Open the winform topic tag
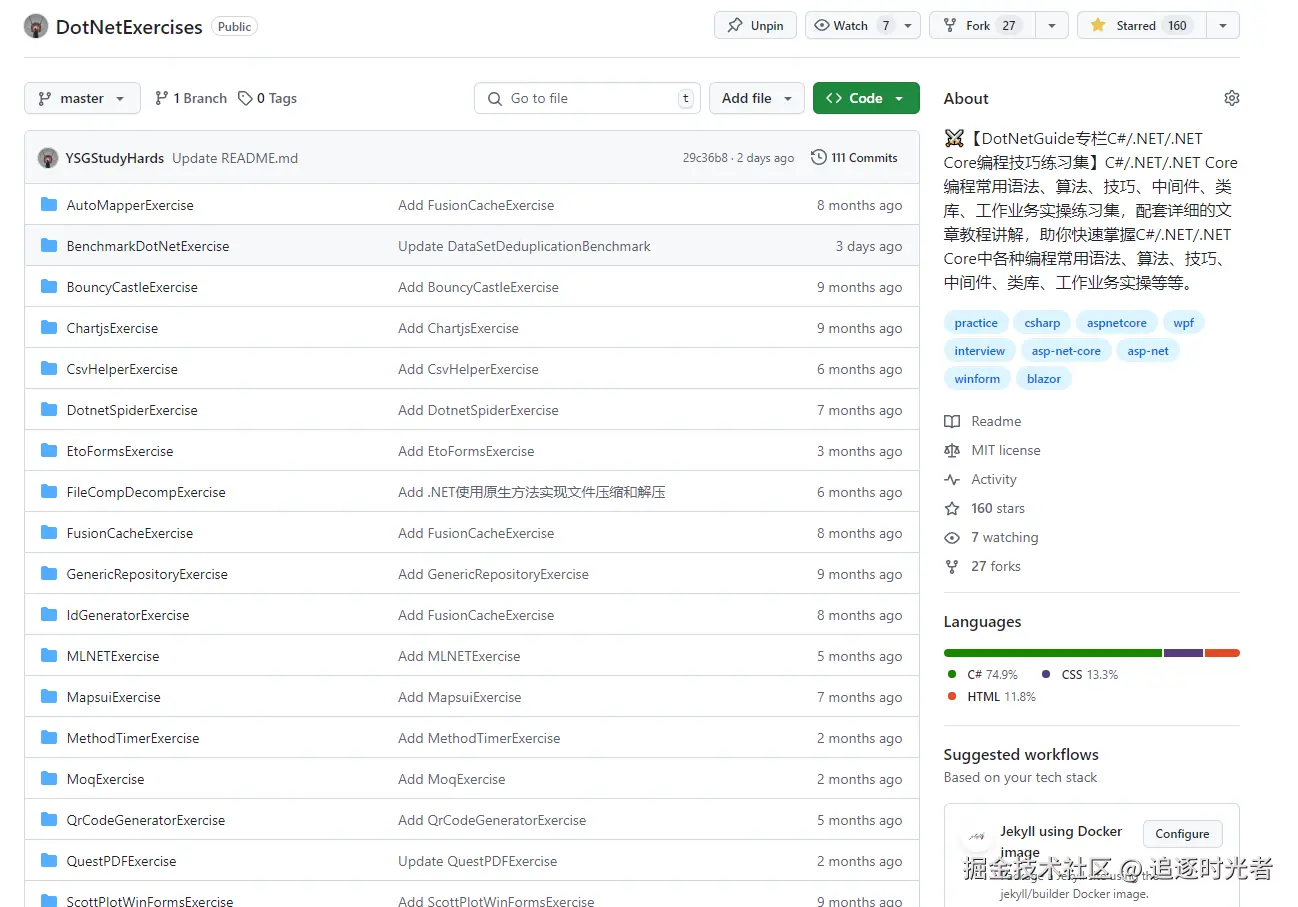Image resolution: width=1298 pixels, height=907 pixels. 977,379
